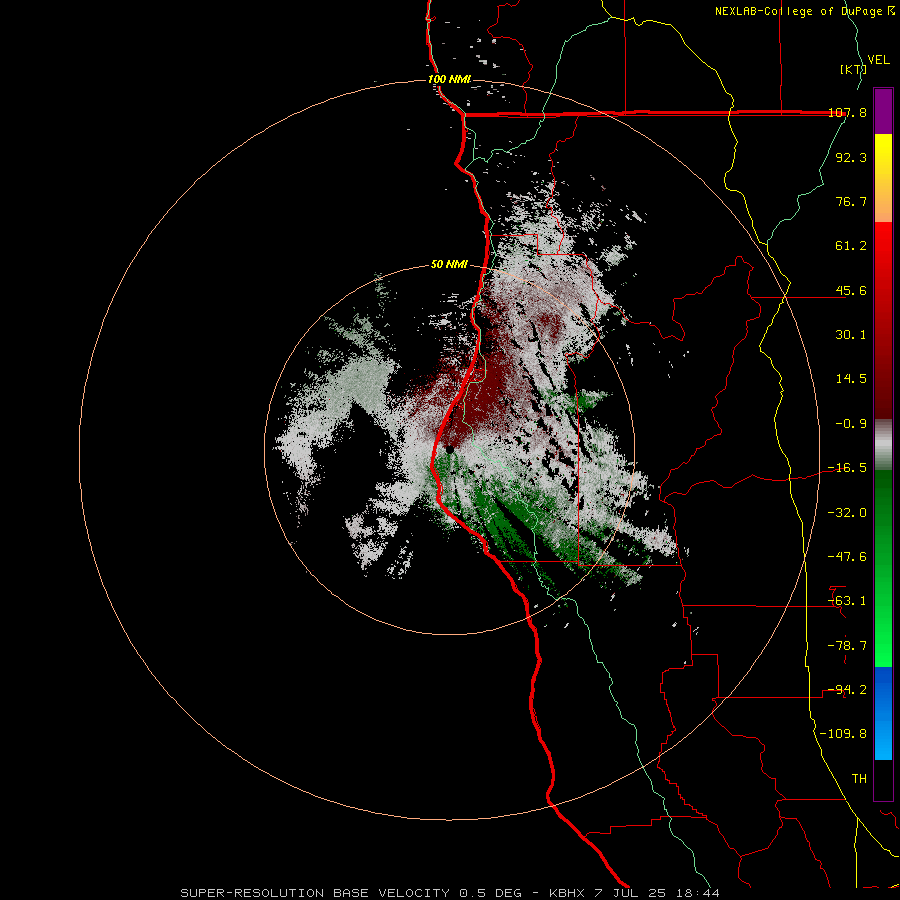This screenshot has height=900, width=900.
Task: Click the [KT] units label
Action: pyautogui.click(x=853, y=69)
